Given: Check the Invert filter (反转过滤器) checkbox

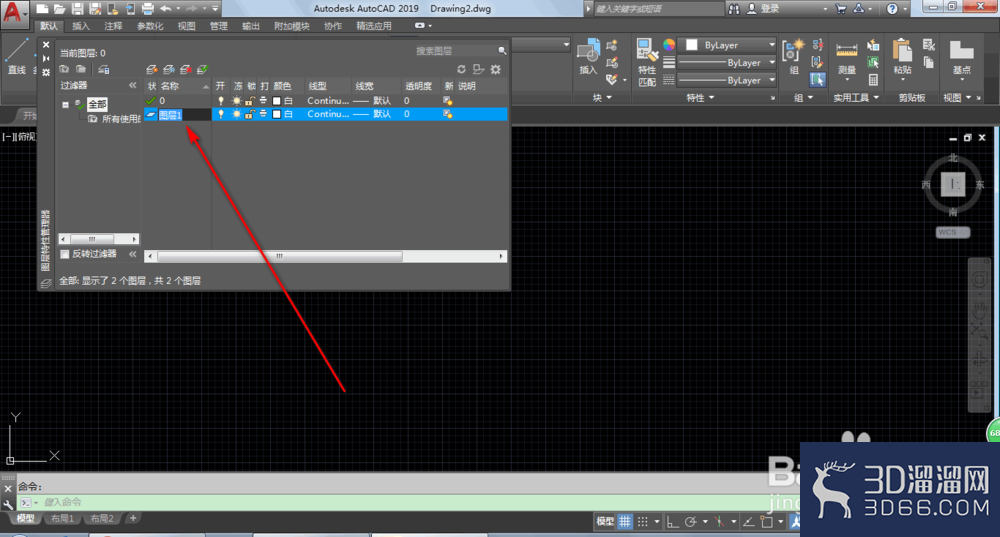Looking at the screenshot, I should point(64,254).
